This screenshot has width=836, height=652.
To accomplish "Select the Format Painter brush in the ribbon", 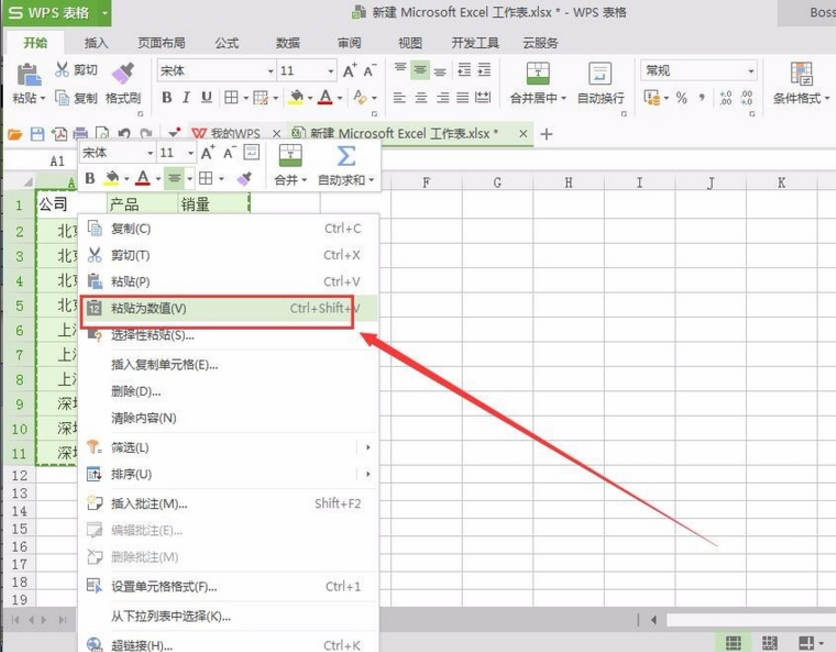I will (x=123, y=74).
